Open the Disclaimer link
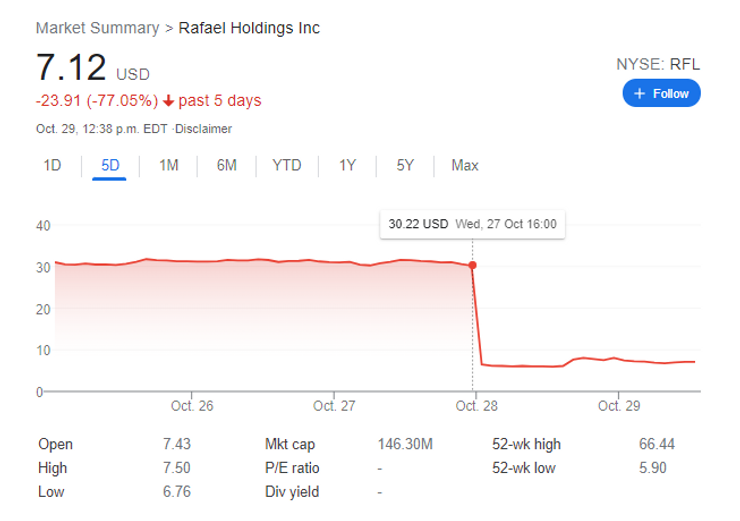The image size is (740, 521). 203,129
